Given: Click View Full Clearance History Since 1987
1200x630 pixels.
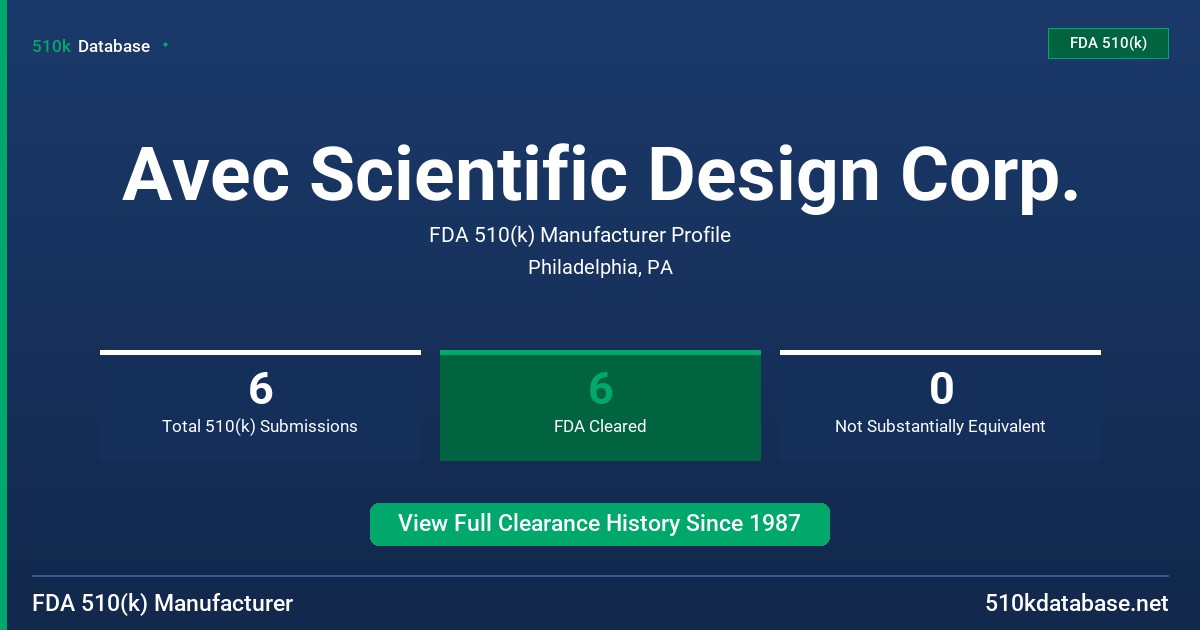Looking at the screenshot, I should [600, 524].
